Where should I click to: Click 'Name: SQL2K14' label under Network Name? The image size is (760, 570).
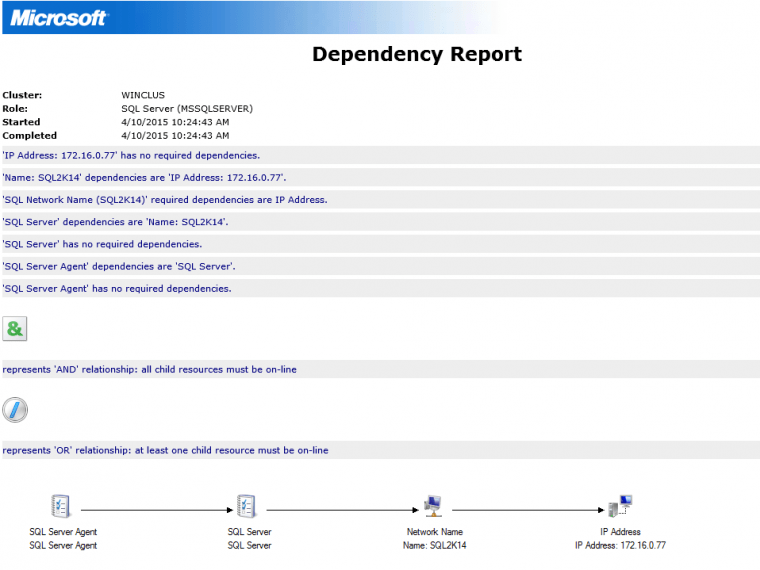[434, 545]
